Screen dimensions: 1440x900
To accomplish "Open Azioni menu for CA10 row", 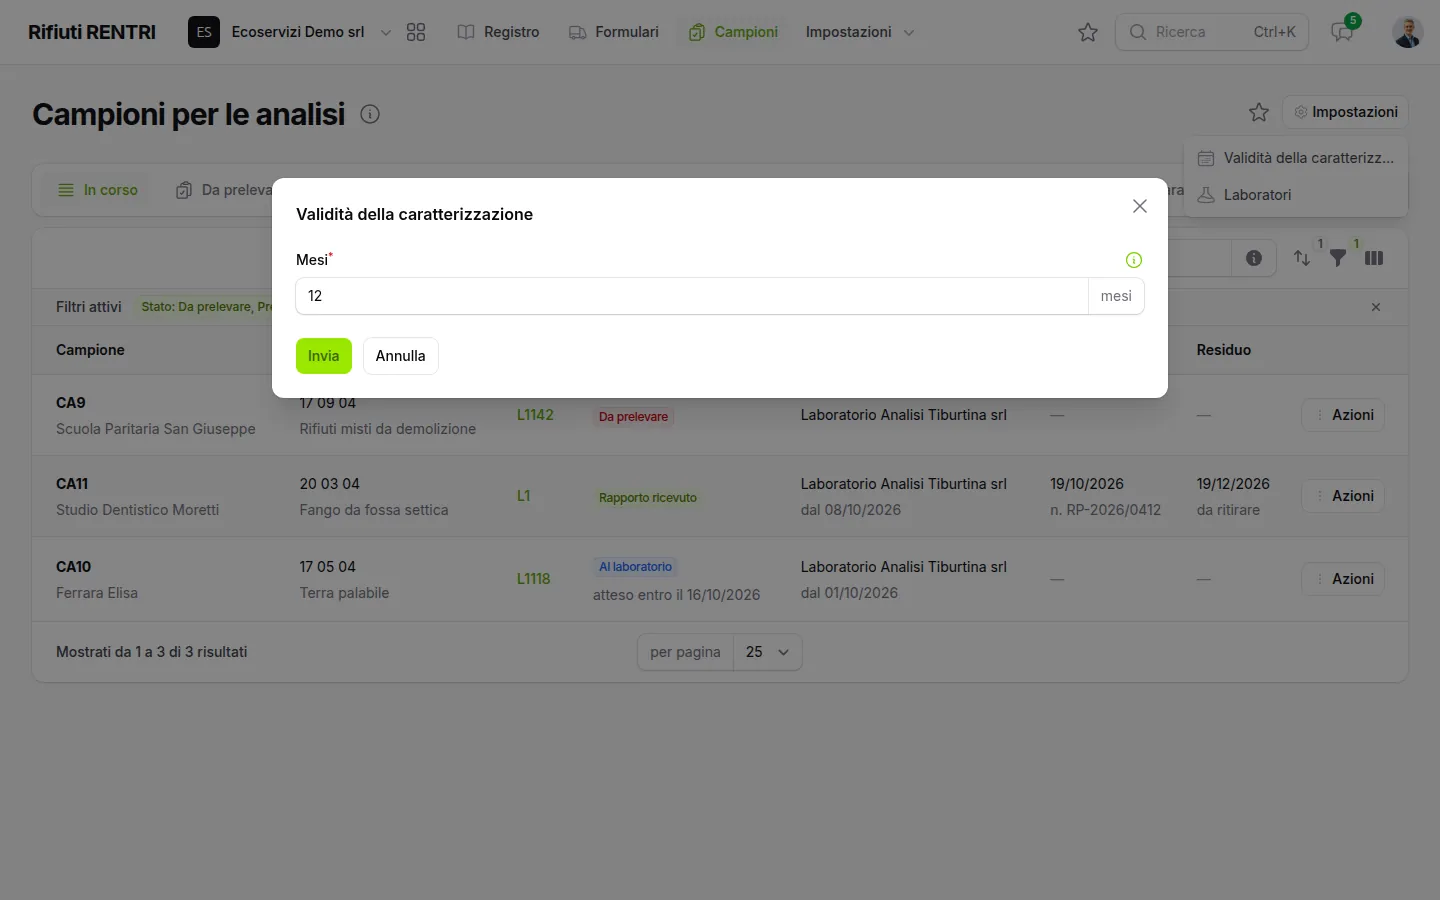I will 1343,579.
